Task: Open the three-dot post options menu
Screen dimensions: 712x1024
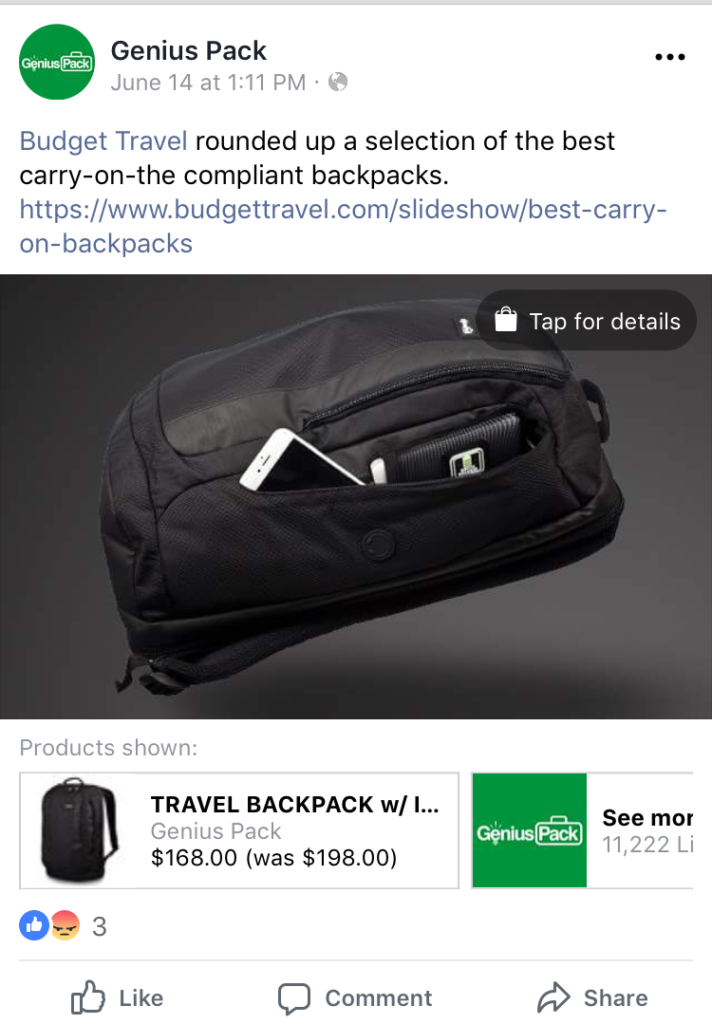Action: [670, 57]
